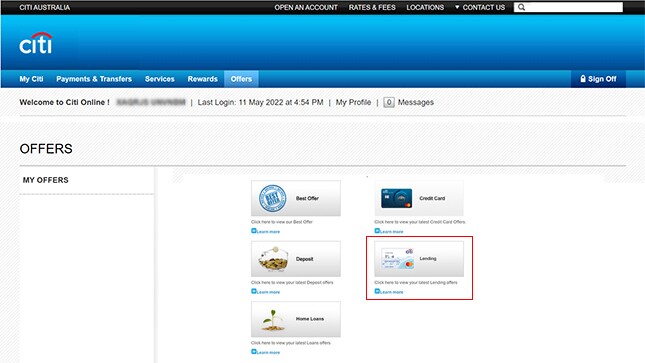Click 'view your latest Loans offers' text
The height and width of the screenshot is (363, 645).
pos(303,343)
